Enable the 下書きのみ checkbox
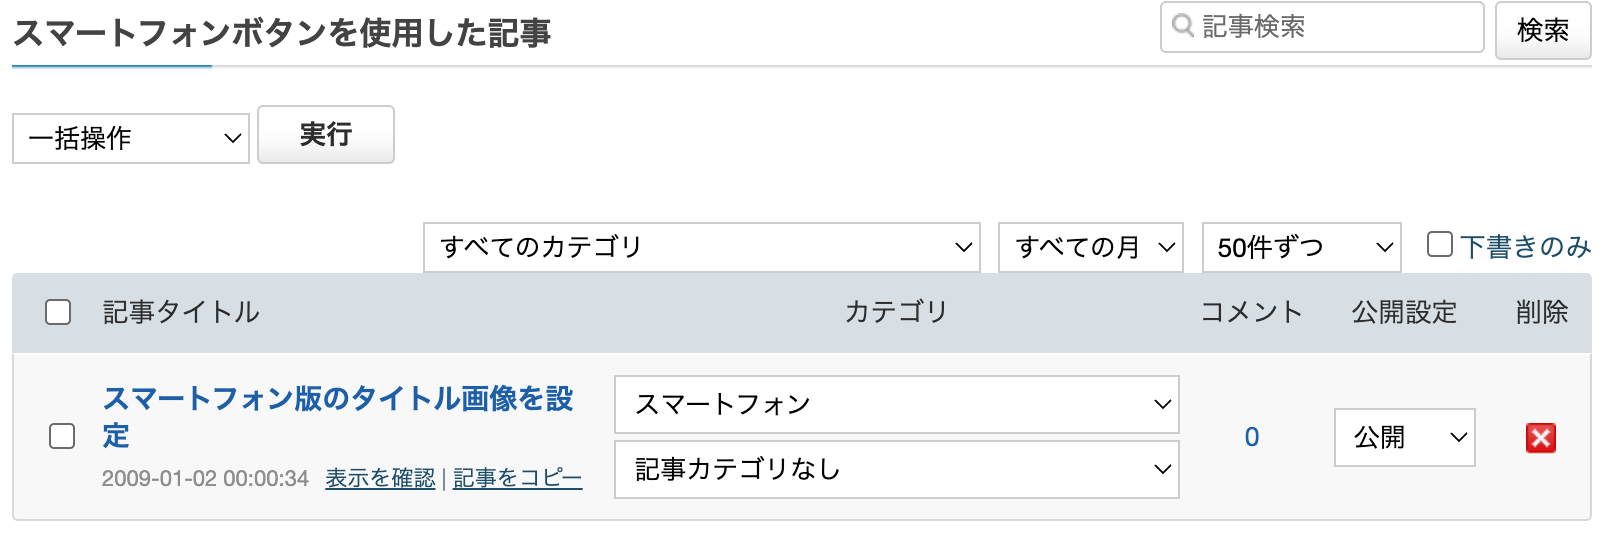This screenshot has width=1608, height=538. (x=1439, y=245)
